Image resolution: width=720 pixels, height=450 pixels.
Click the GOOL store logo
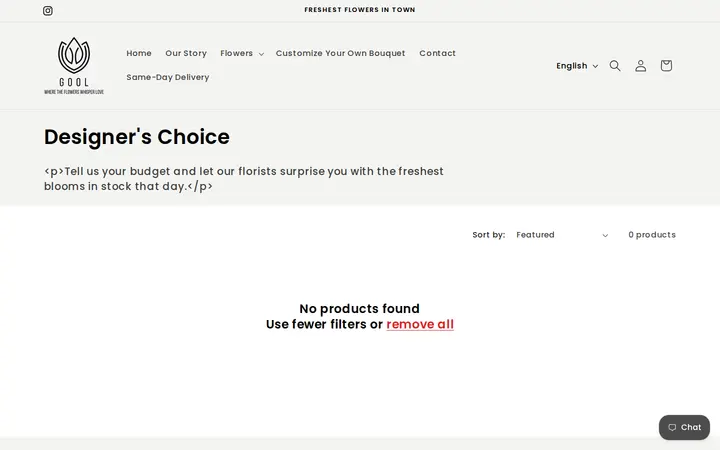(74, 66)
